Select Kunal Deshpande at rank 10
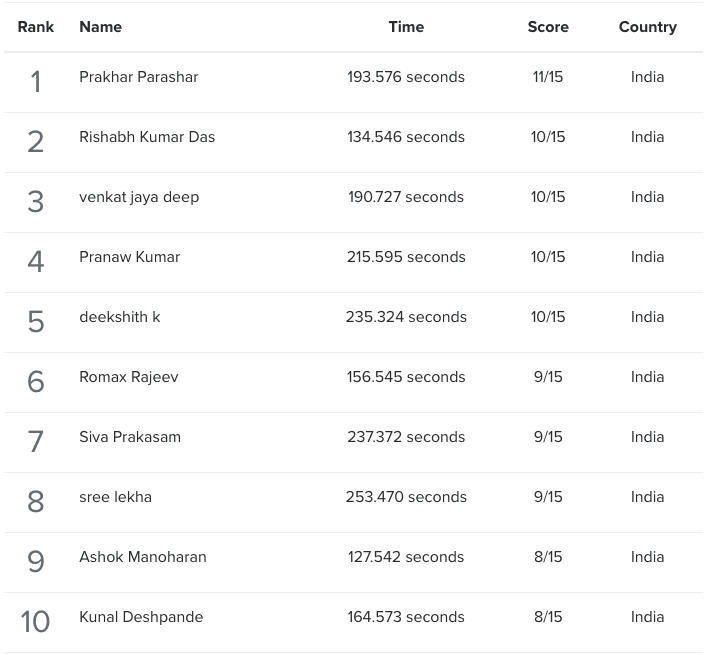 point(141,617)
